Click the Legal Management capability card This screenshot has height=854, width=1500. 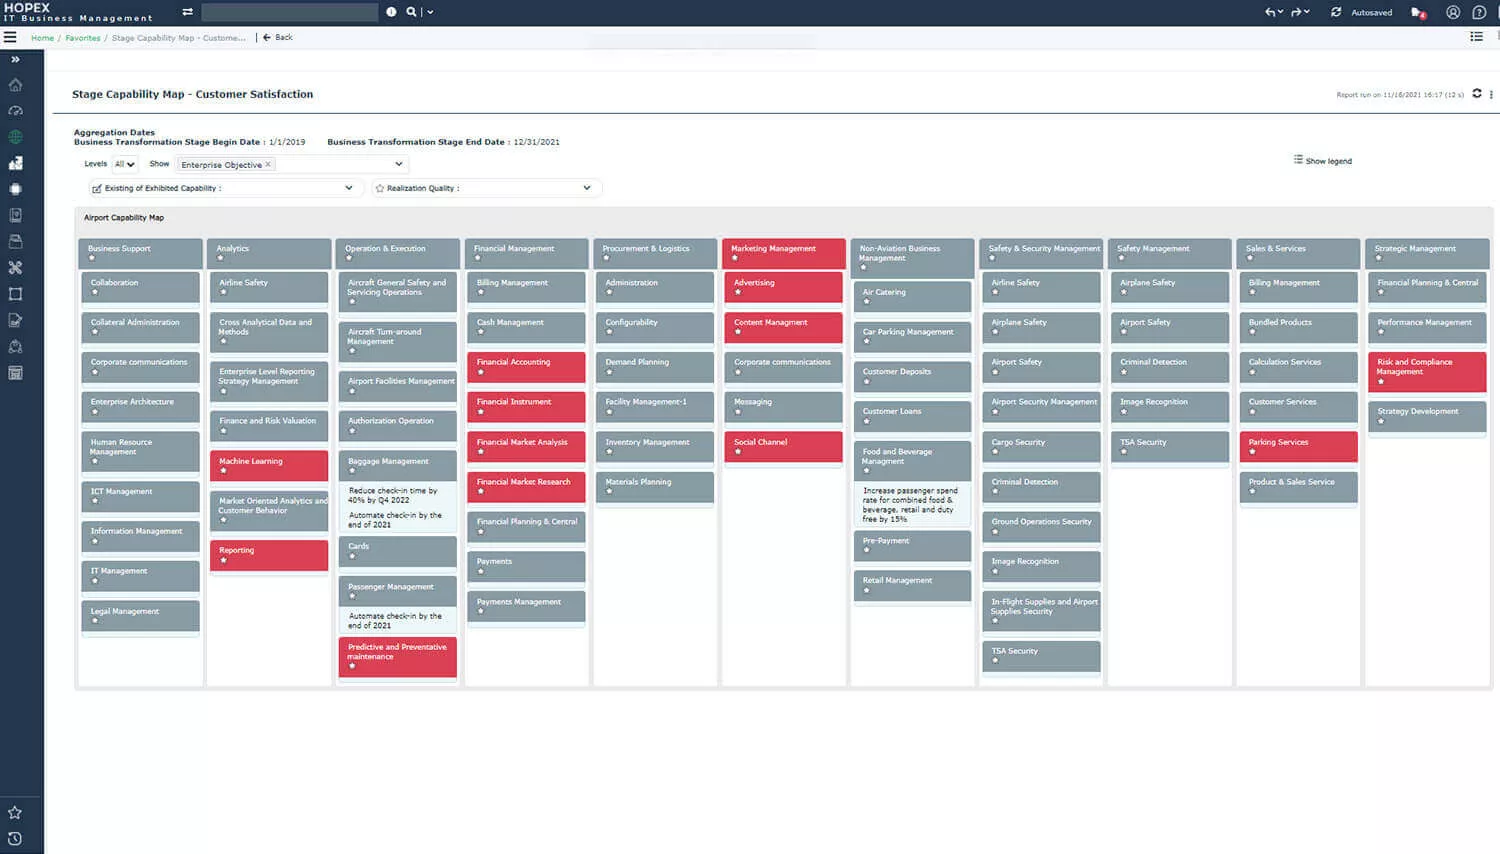click(140, 616)
